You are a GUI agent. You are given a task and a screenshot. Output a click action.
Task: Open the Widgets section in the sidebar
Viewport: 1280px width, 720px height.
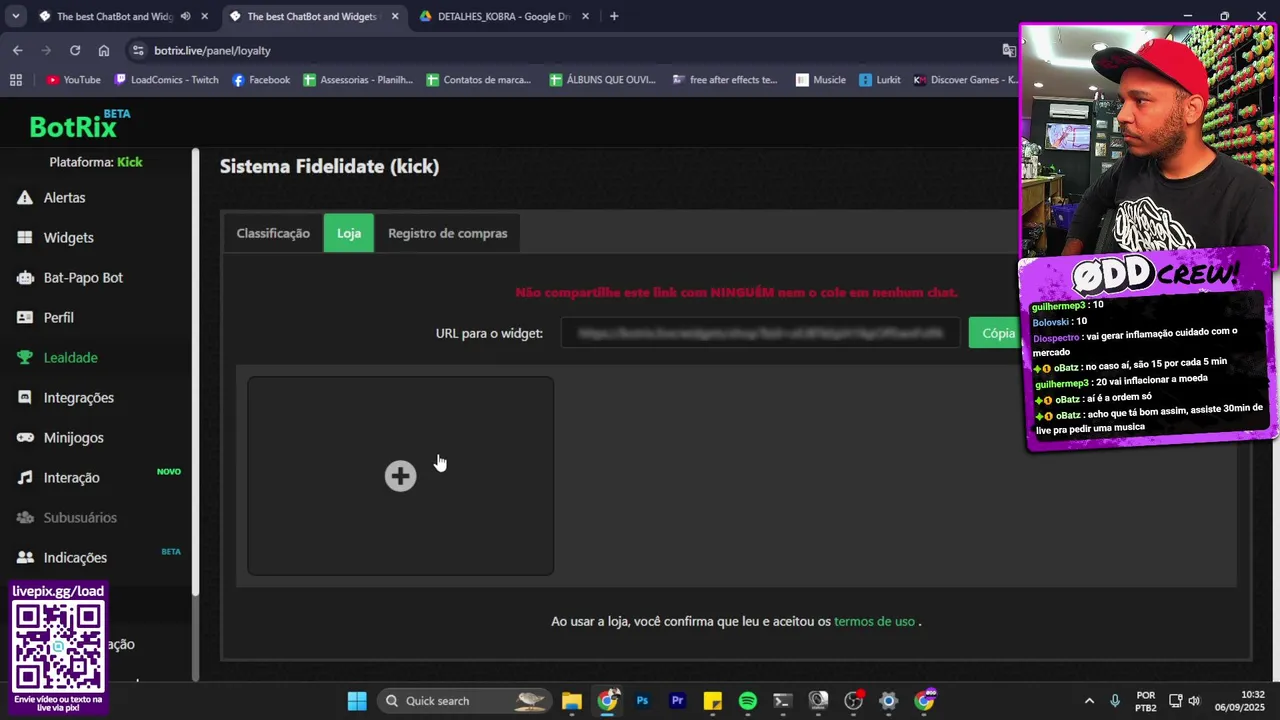tap(68, 238)
